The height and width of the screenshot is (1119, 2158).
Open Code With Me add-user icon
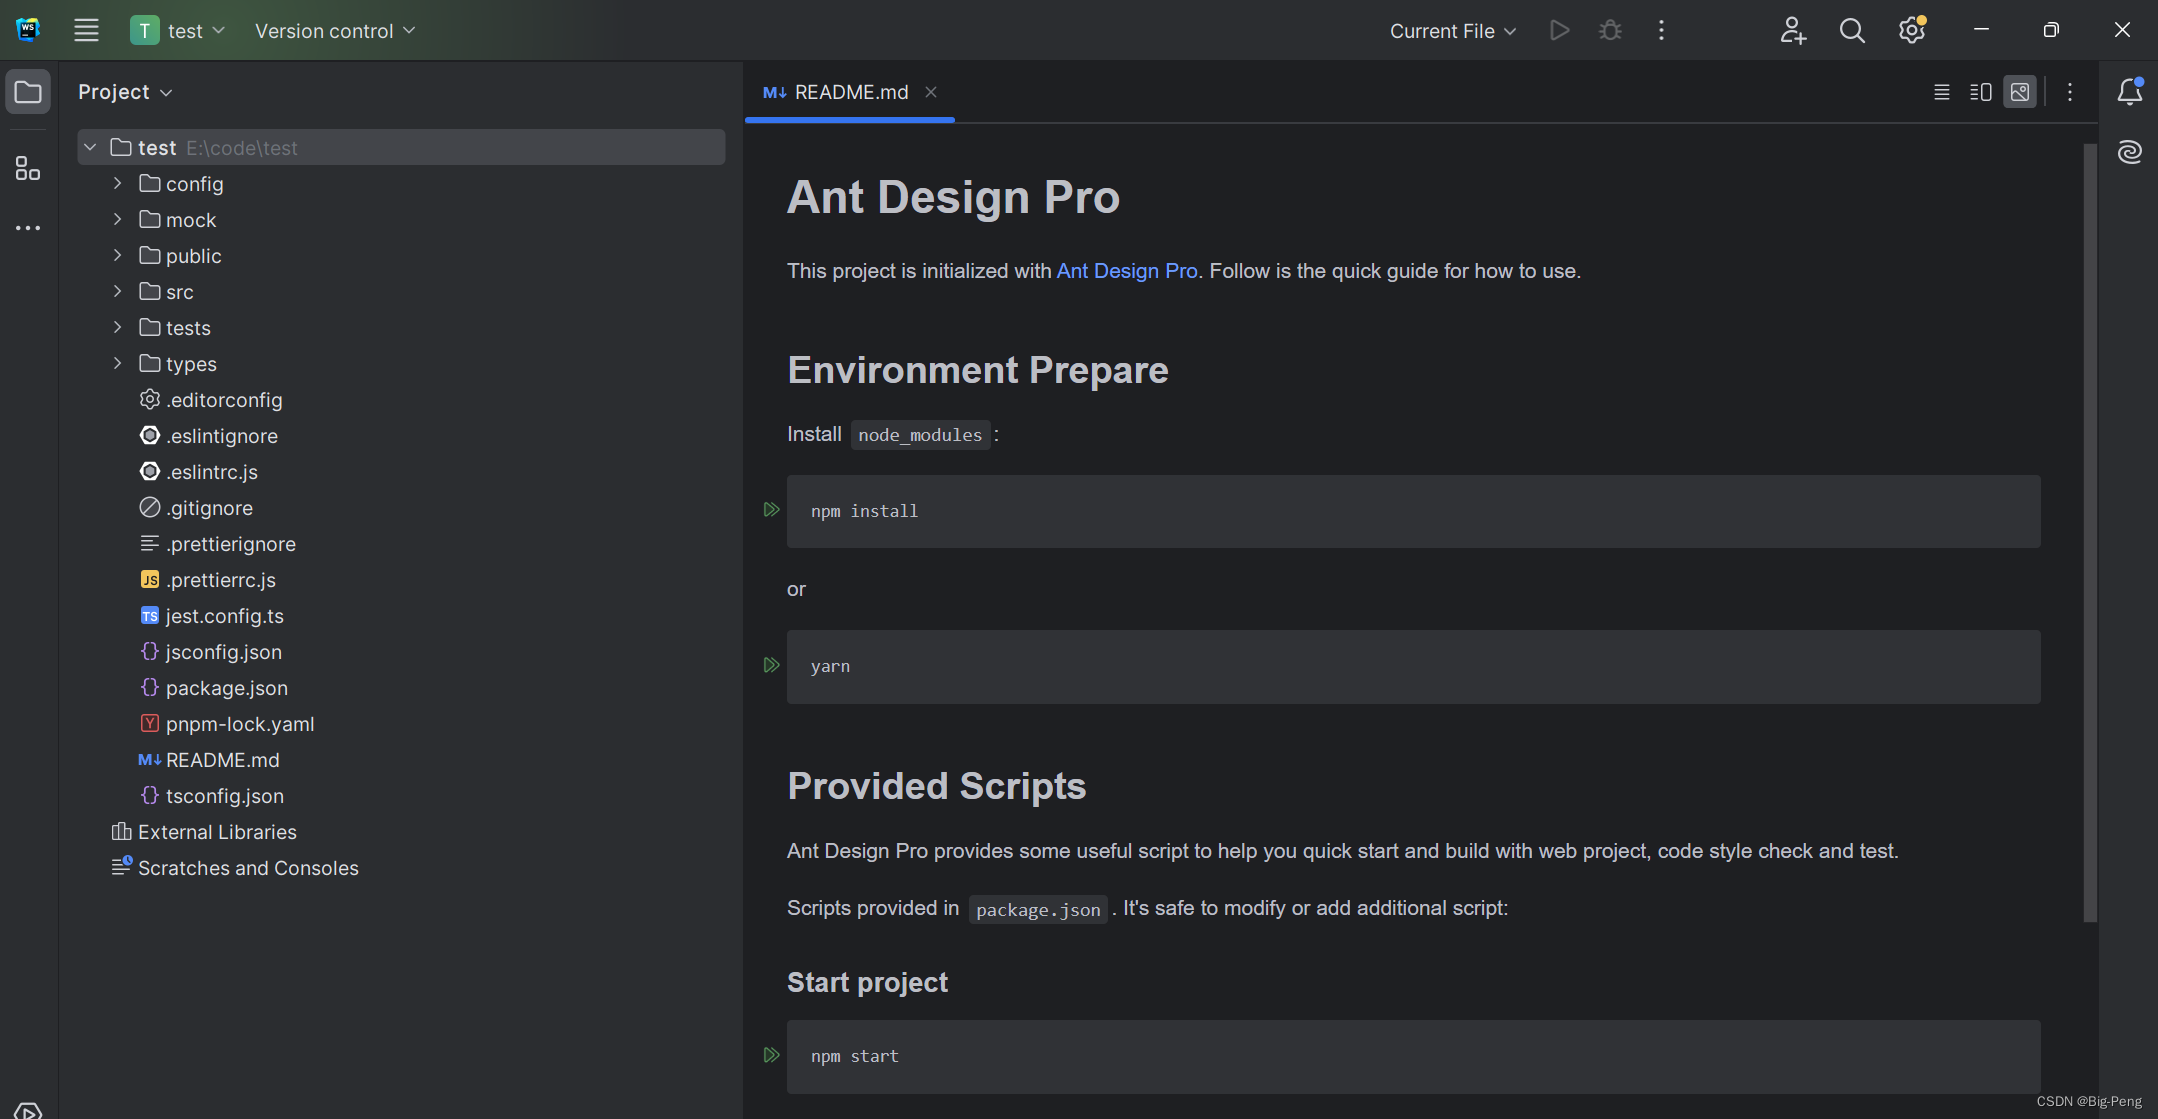(x=1793, y=30)
